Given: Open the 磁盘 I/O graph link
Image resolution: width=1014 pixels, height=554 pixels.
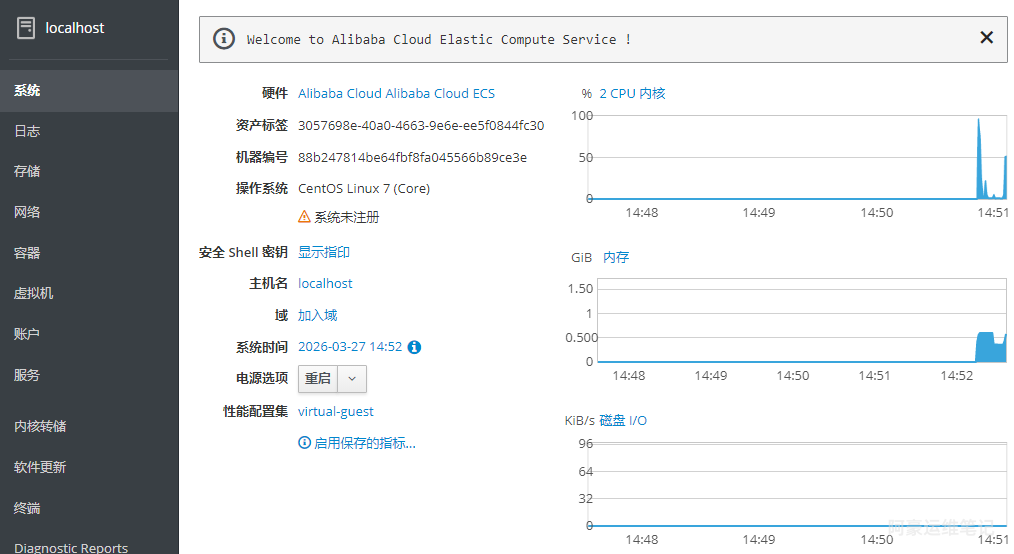Looking at the screenshot, I should [x=623, y=420].
